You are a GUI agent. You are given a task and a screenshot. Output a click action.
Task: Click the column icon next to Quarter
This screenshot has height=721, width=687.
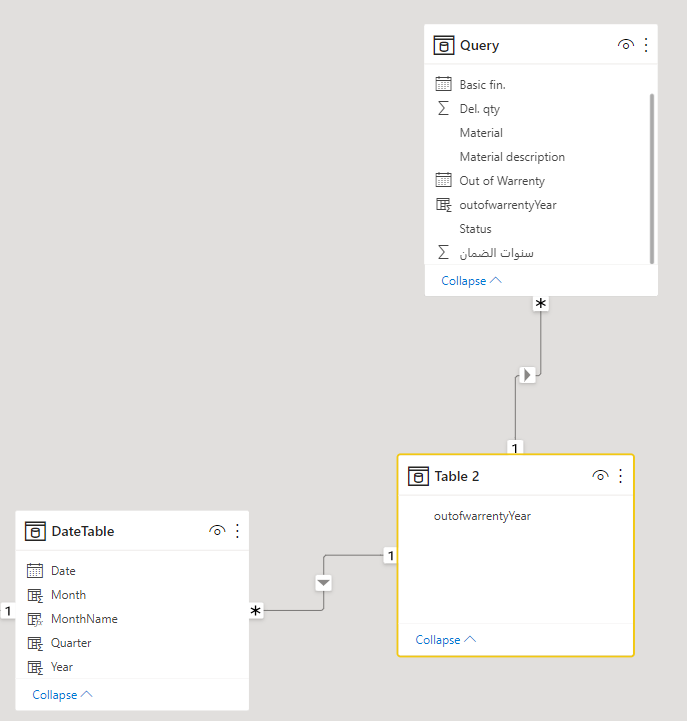click(35, 643)
